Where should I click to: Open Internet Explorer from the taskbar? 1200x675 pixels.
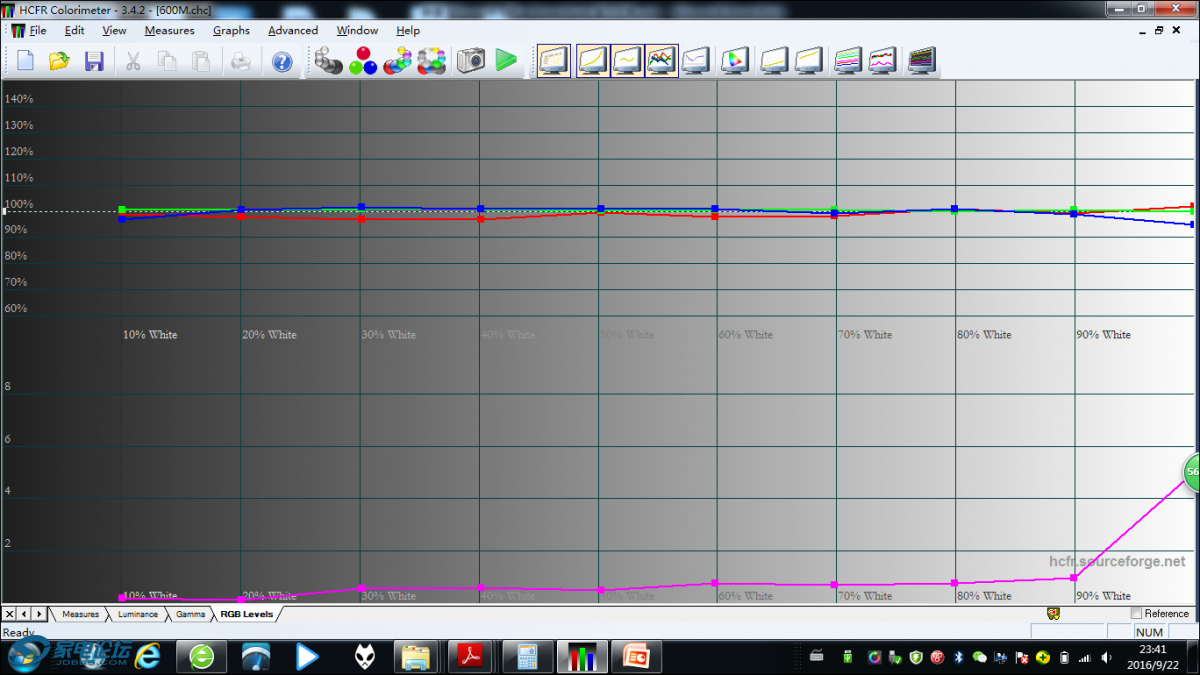pos(149,656)
